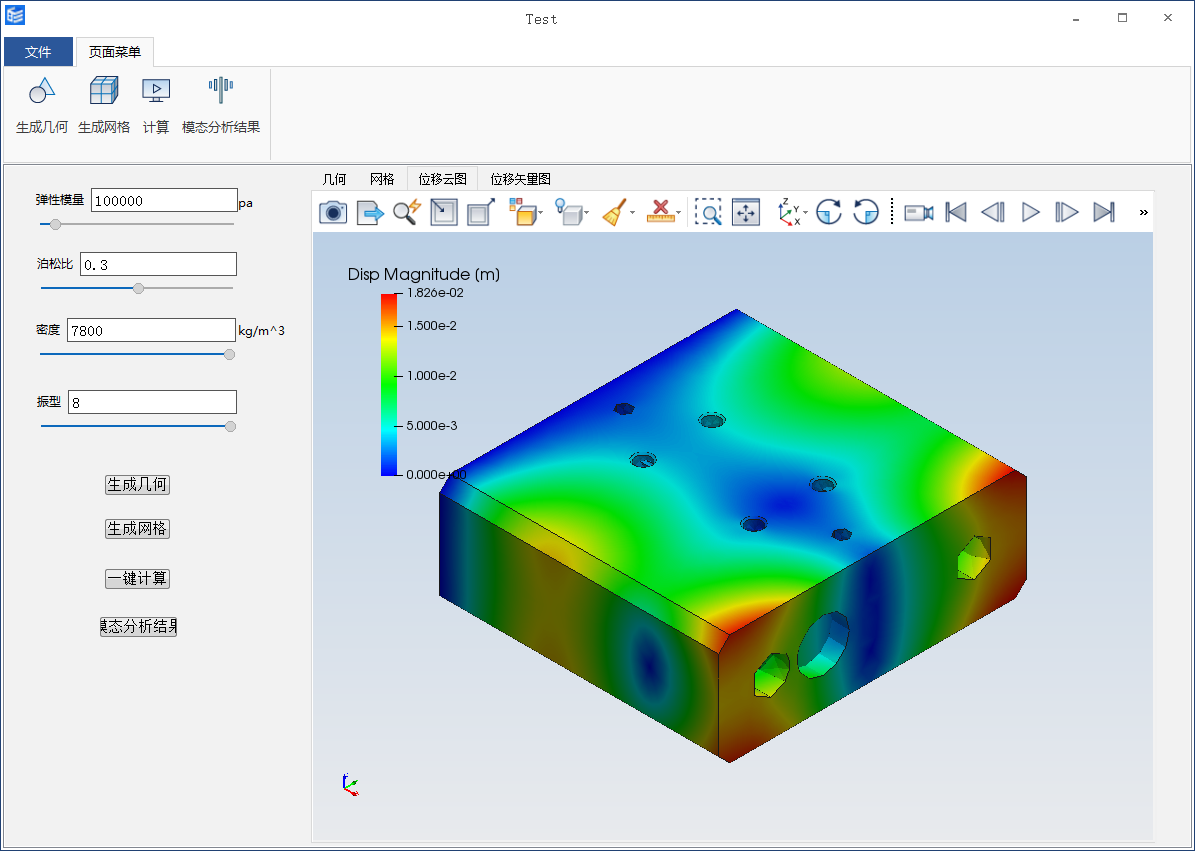Click the orientation axes triad in viewport
This screenshot has height=851, width=1195.
(x=350, y=785)
